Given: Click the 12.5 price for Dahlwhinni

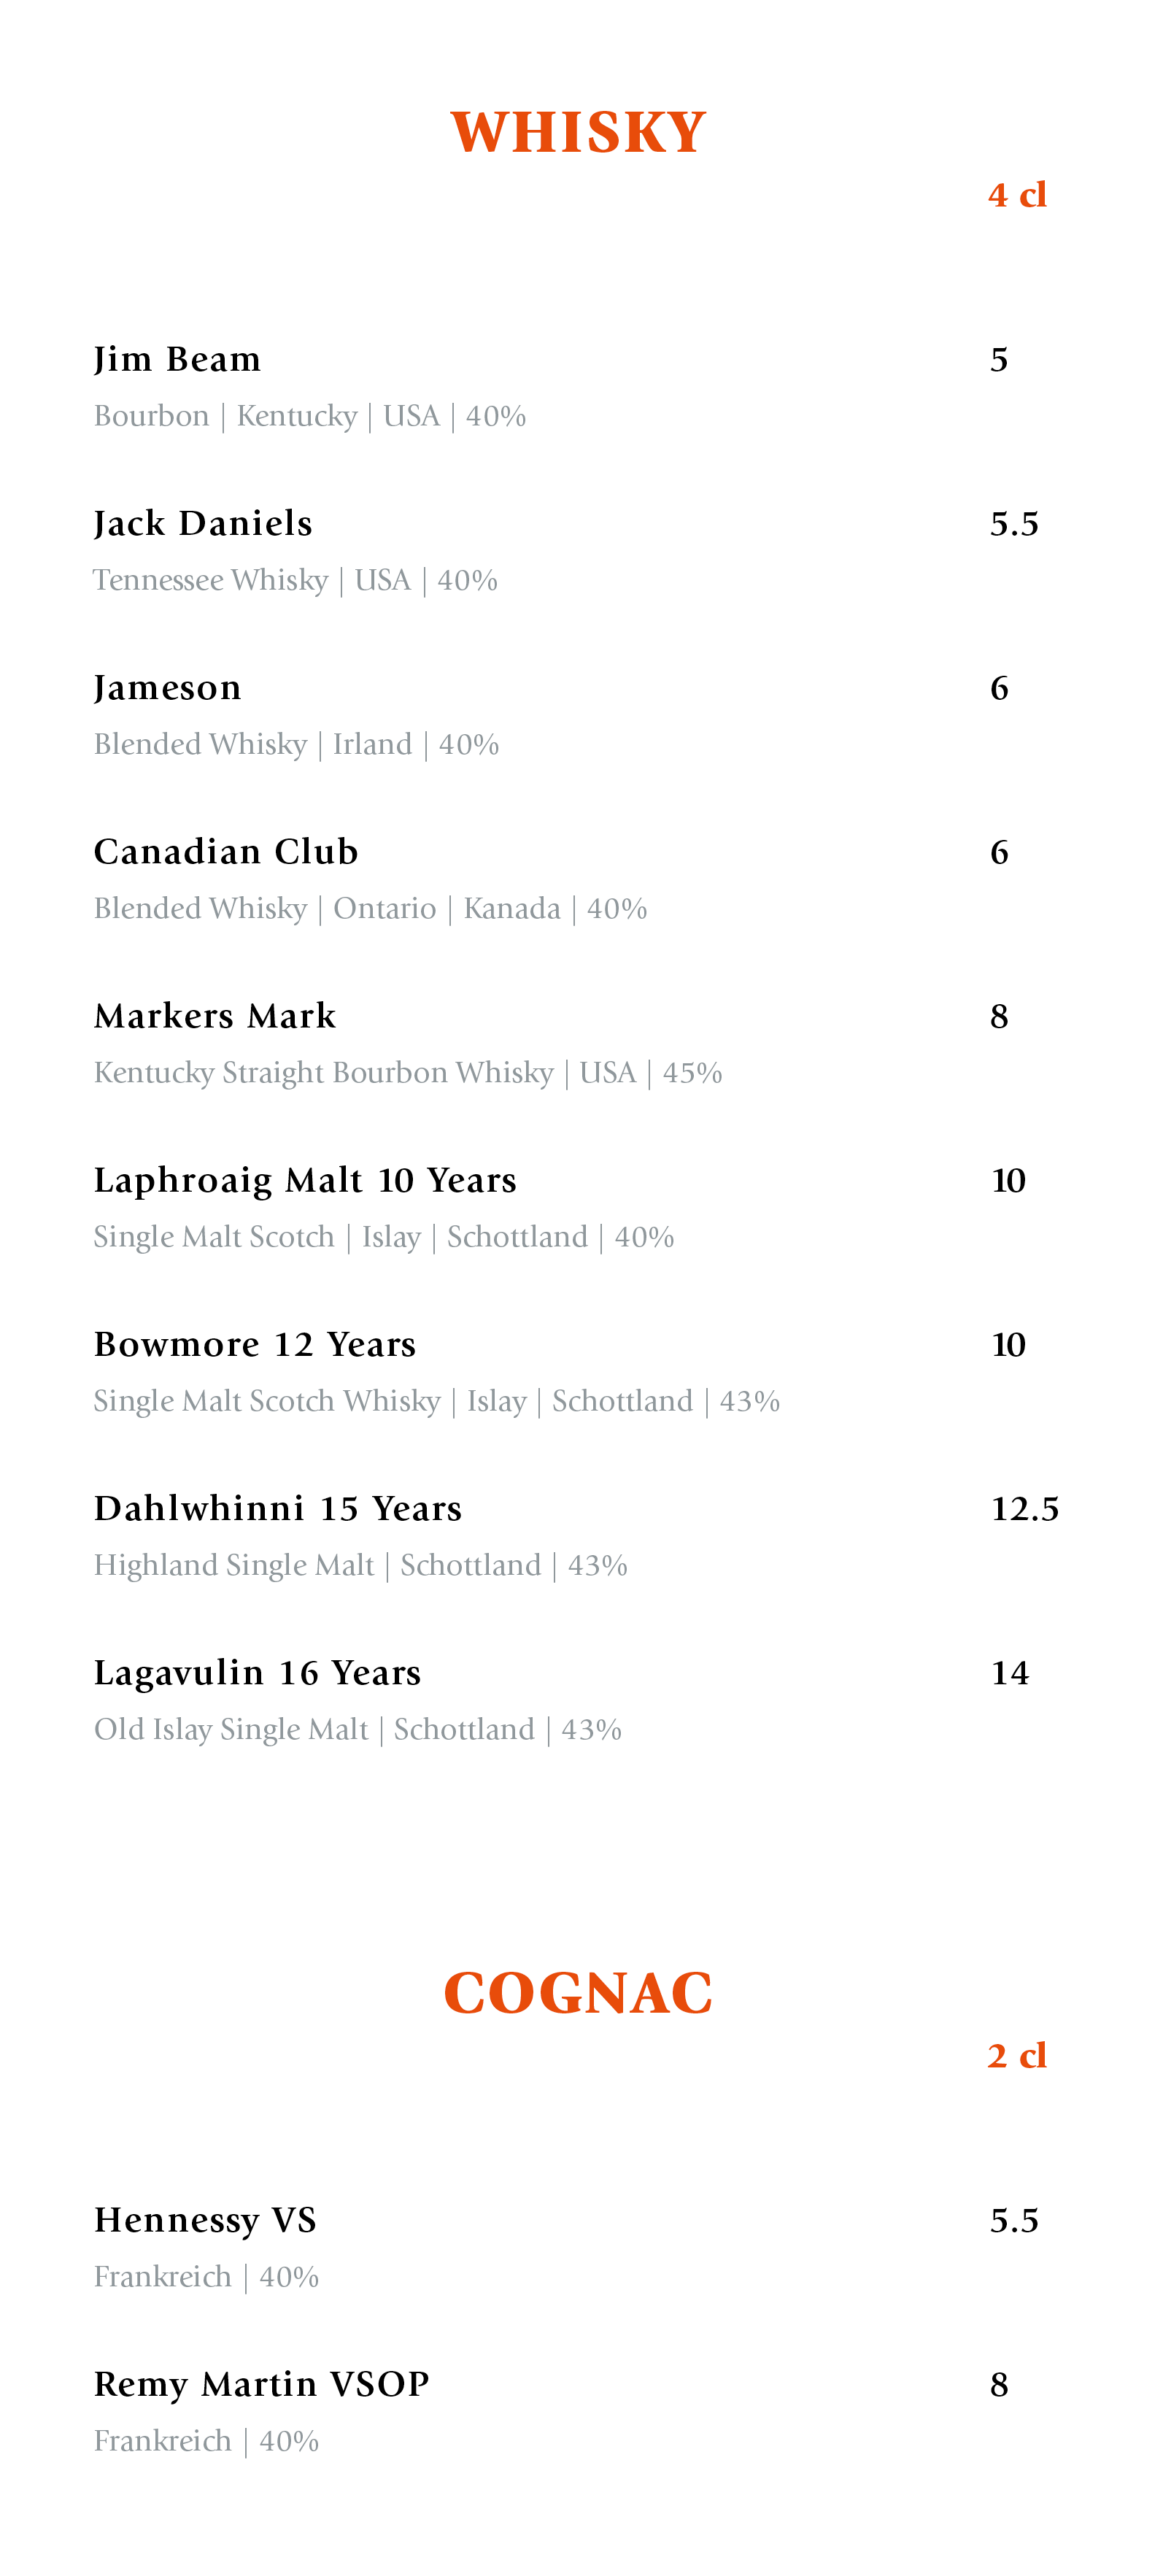Looking at the screenshot, I should pos(1024,1508).
